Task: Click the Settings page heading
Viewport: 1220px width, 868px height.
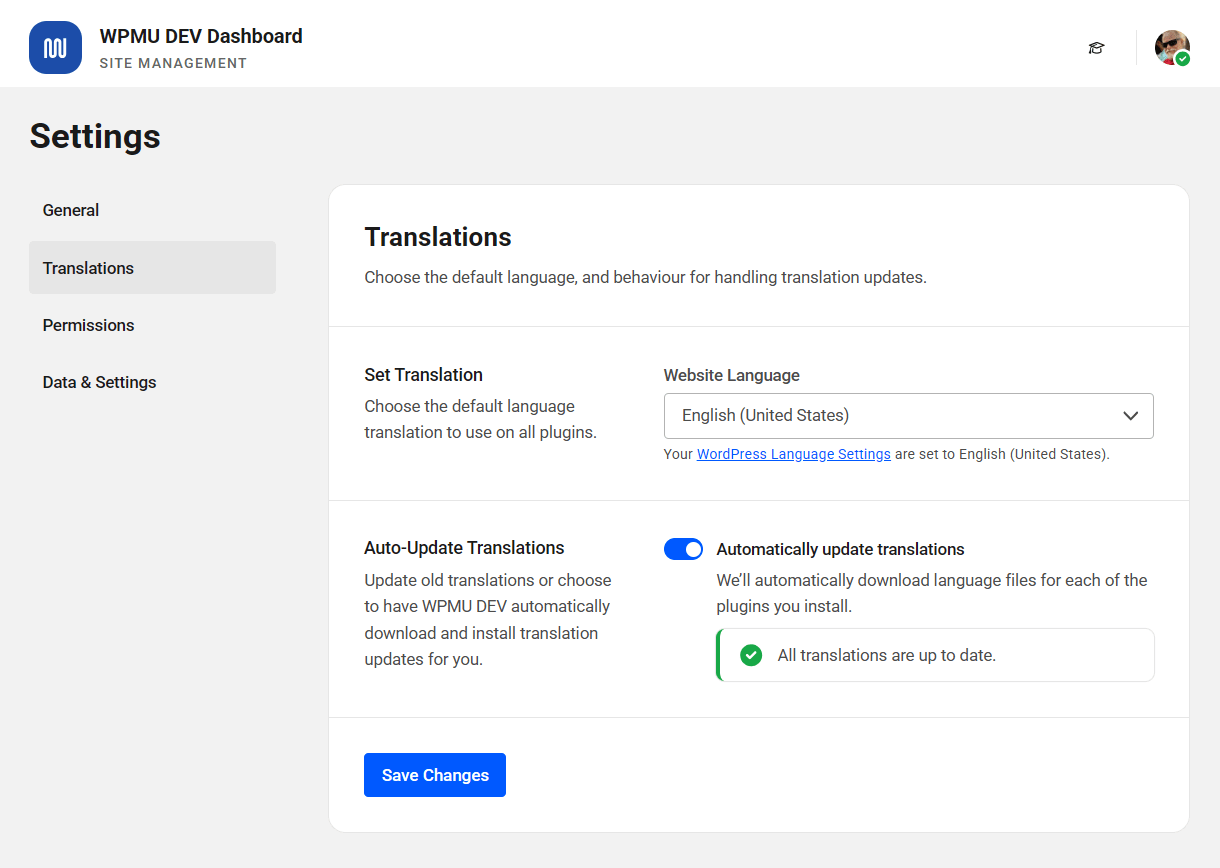Action: coord(95,136)
